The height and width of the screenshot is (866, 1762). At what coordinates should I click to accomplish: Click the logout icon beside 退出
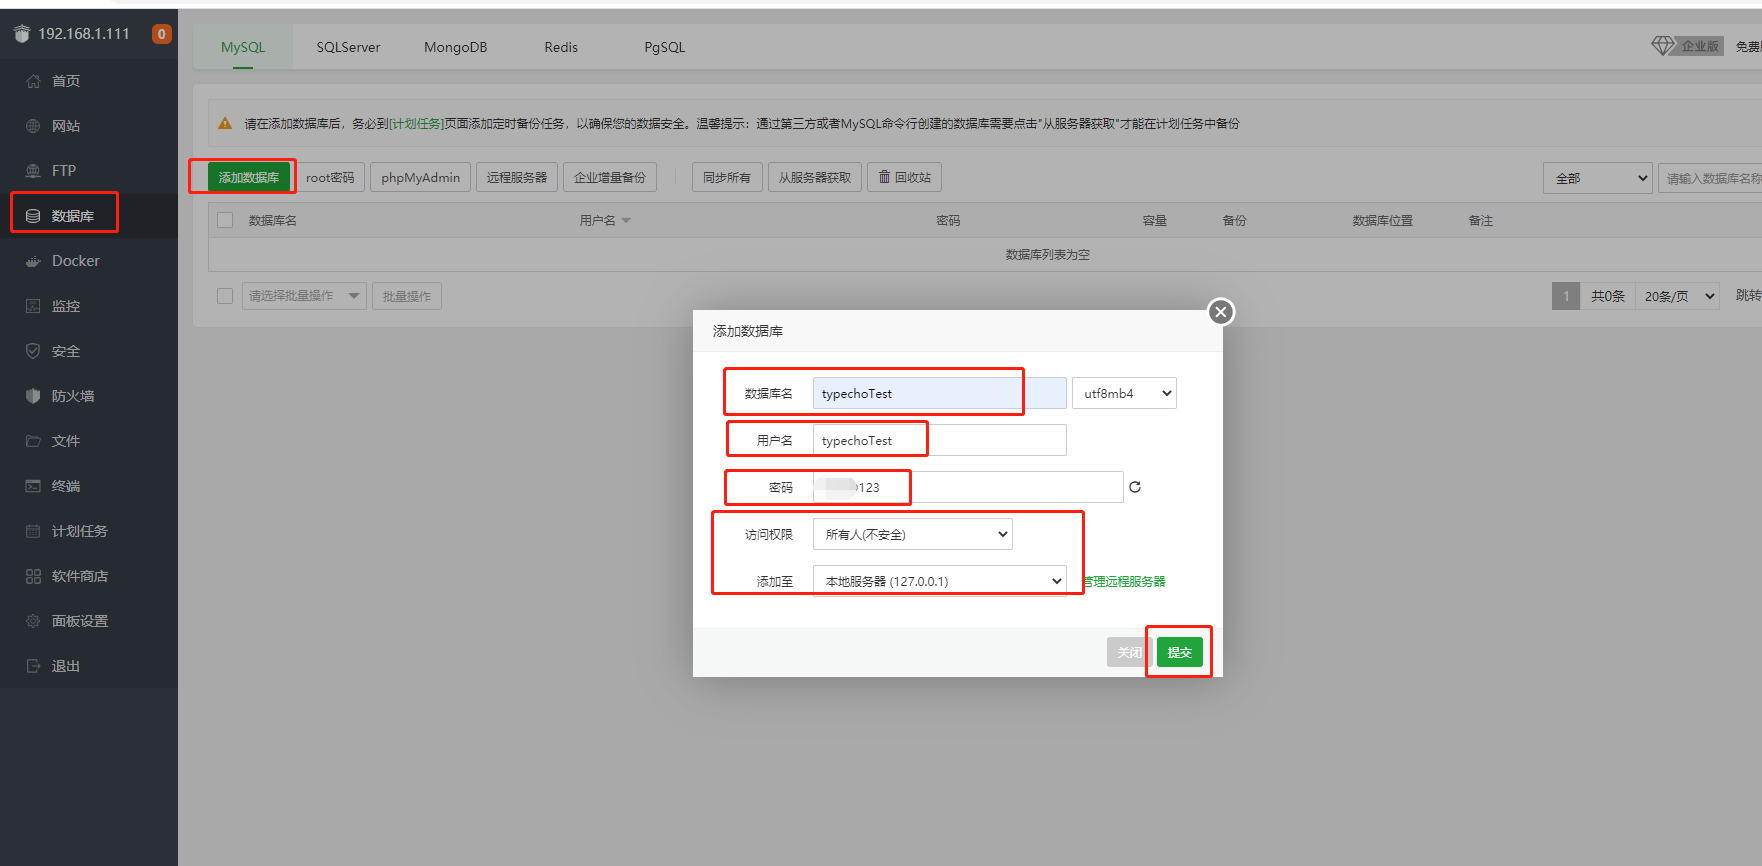(x=33, y=666)
